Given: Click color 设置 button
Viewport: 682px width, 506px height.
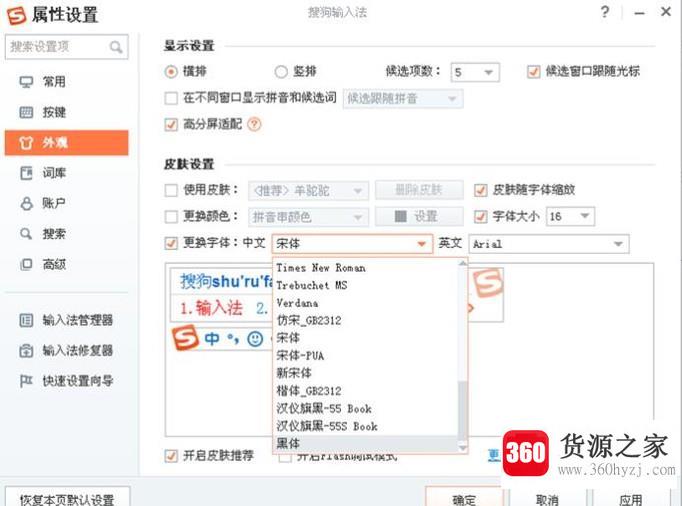Looking at the screenshot, I should pyautogui.click(x=419, y=216).
